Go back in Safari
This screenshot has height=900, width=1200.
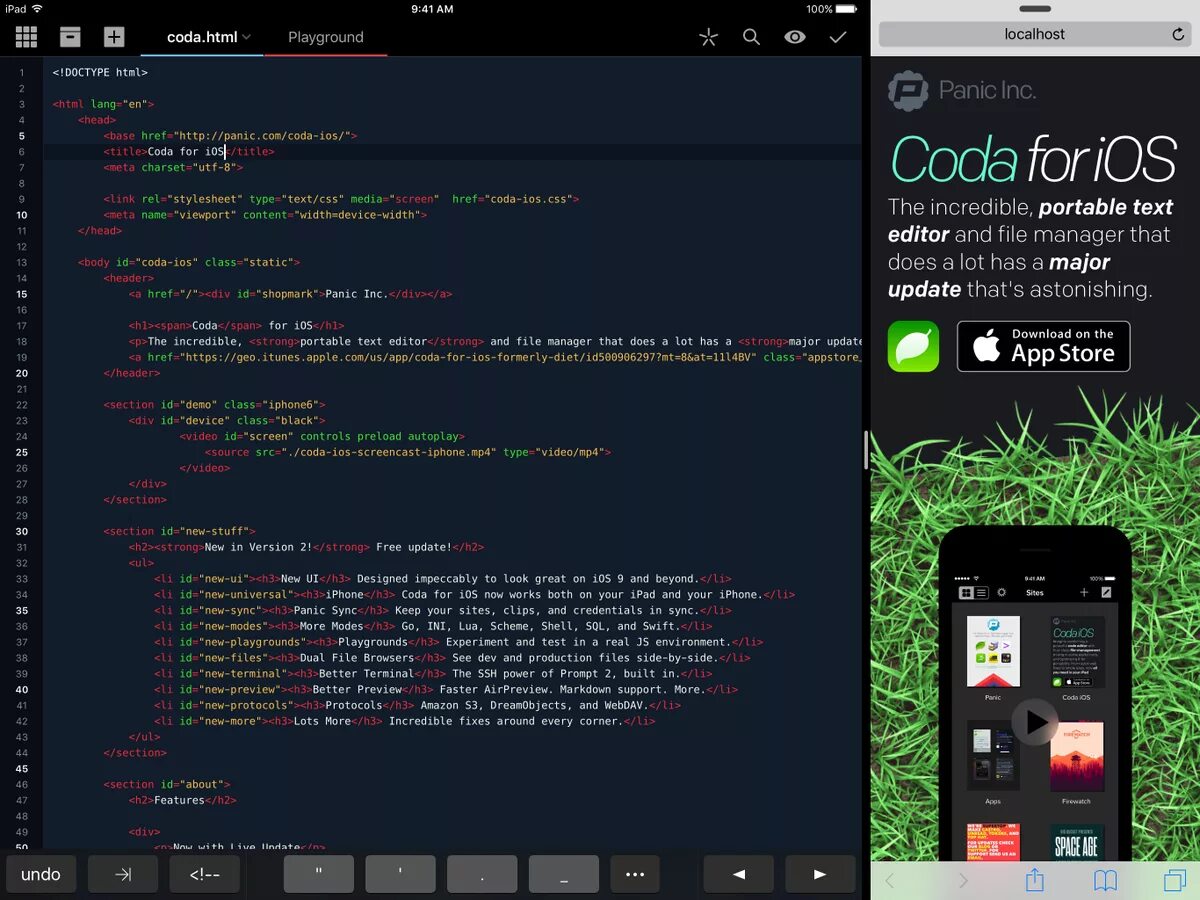click(890, 880)
